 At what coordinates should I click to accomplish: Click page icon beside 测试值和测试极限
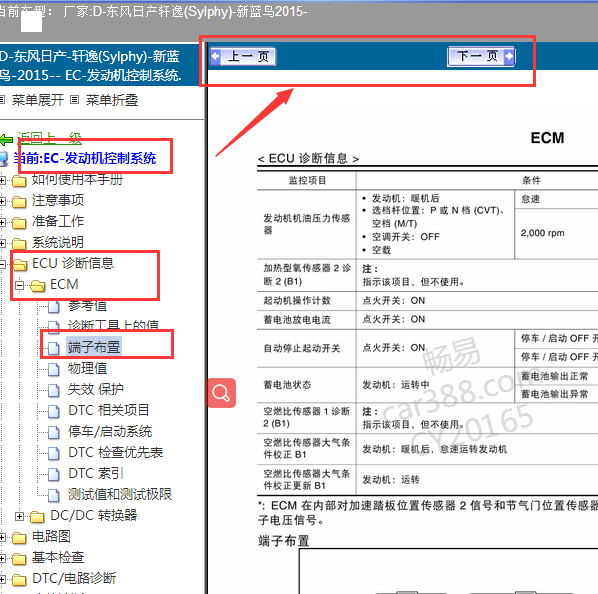point(54,495)
